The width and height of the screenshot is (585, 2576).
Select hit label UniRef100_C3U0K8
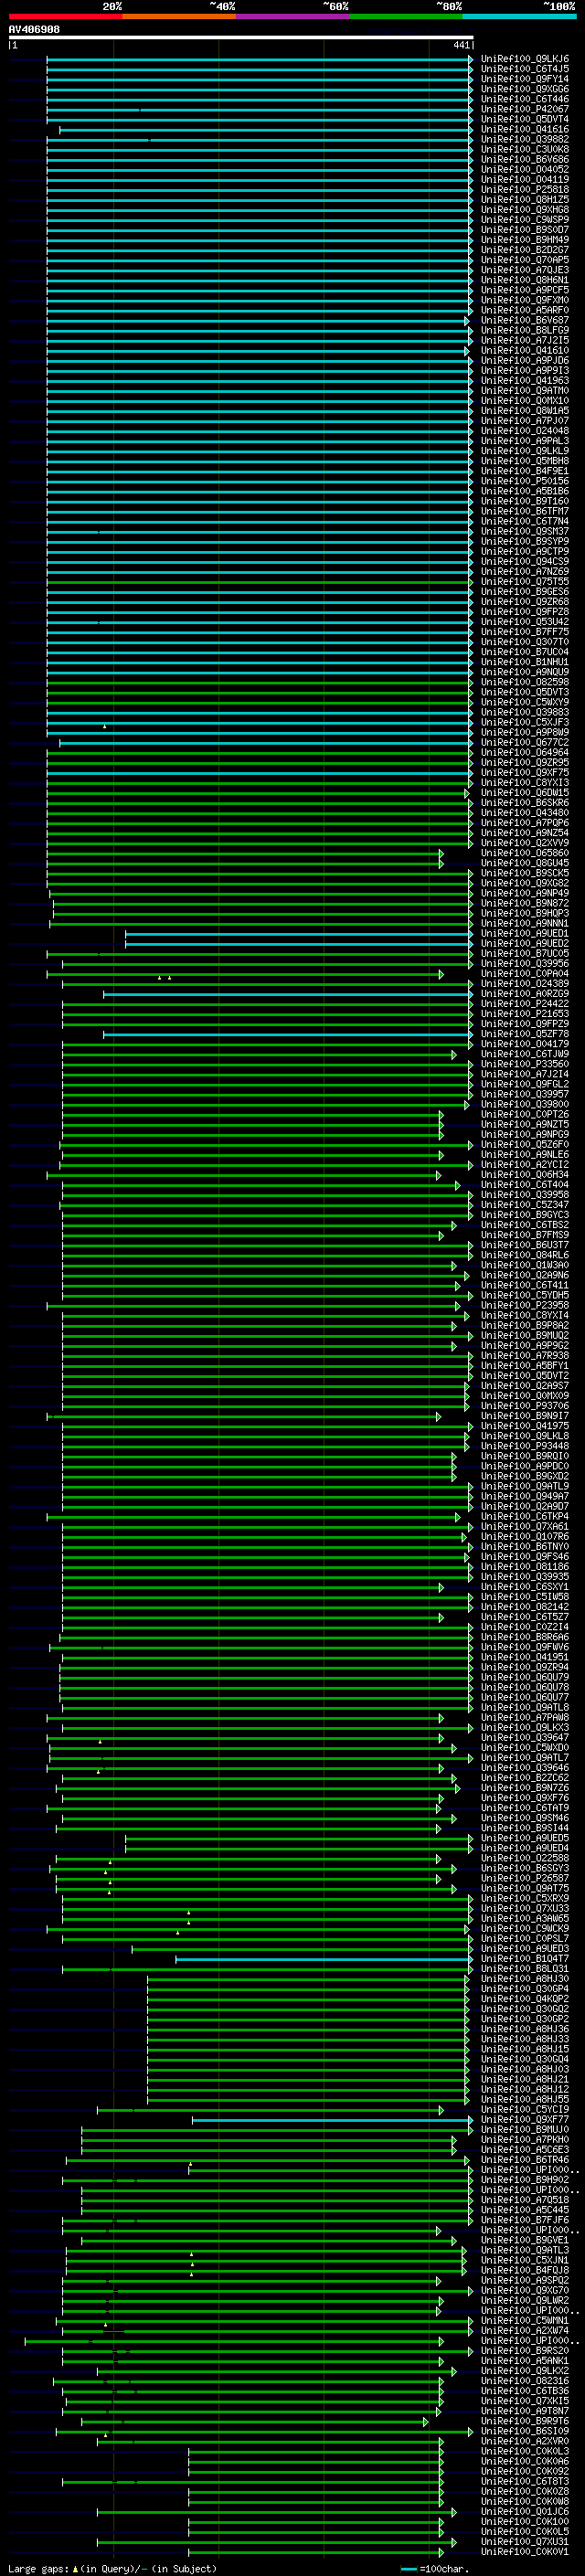(525, 150)
